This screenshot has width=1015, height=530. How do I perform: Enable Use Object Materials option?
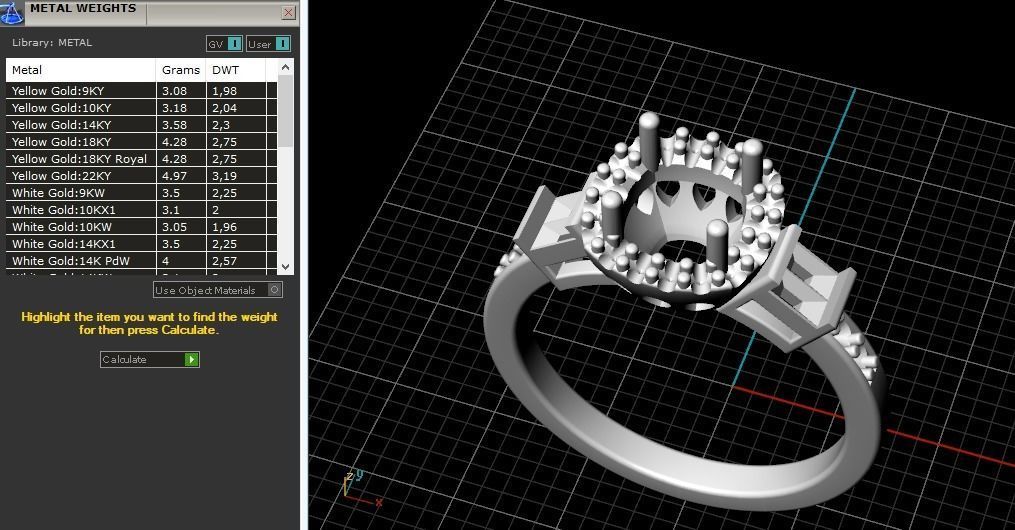pyautogui.click(x=218, y=290)
